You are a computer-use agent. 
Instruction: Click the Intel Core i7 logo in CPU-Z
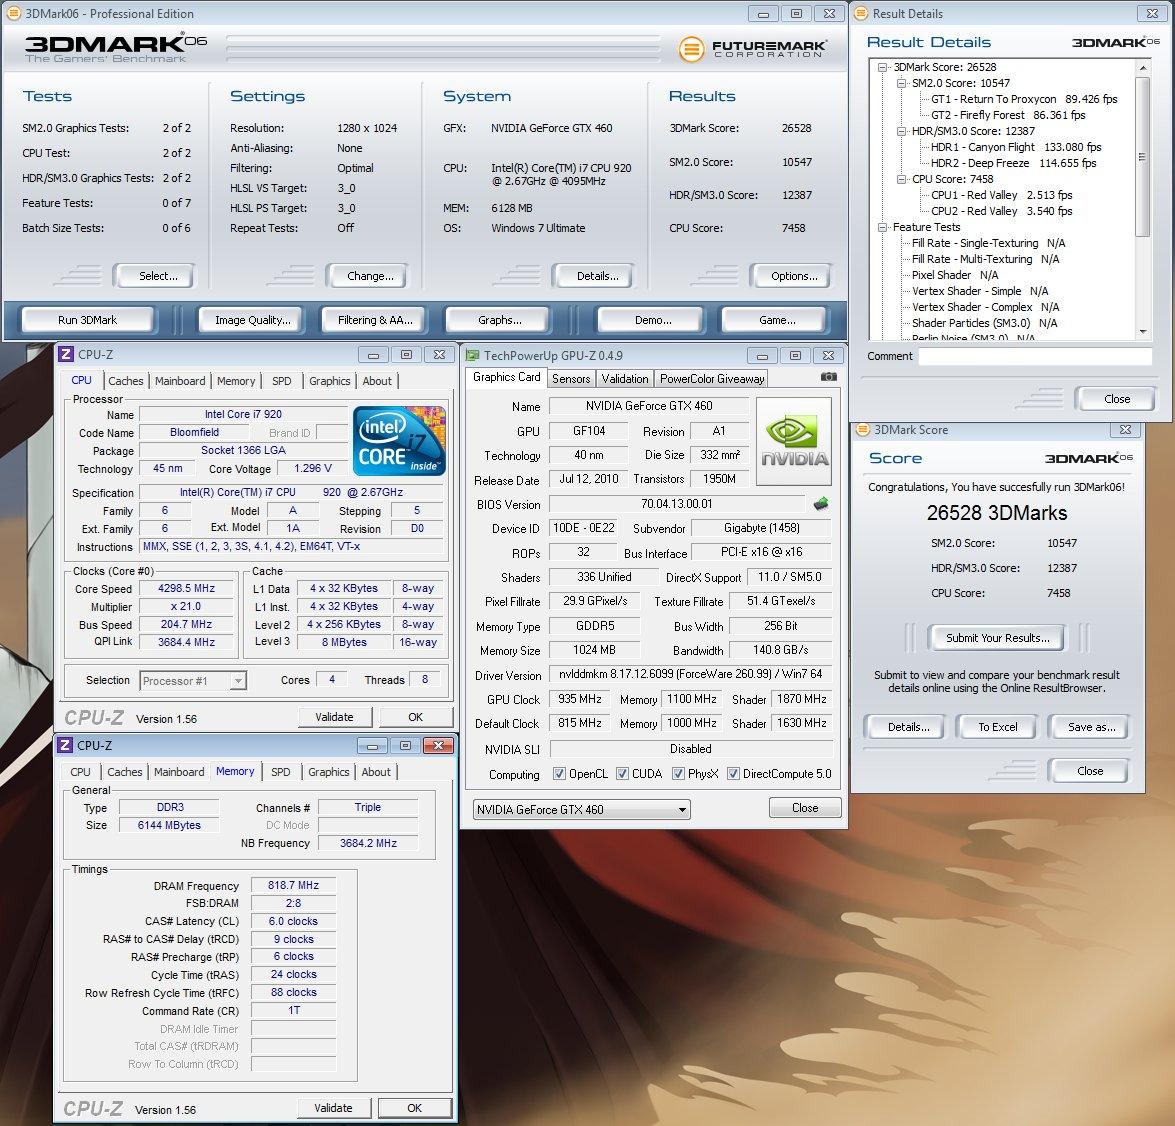tap(399, 441)
